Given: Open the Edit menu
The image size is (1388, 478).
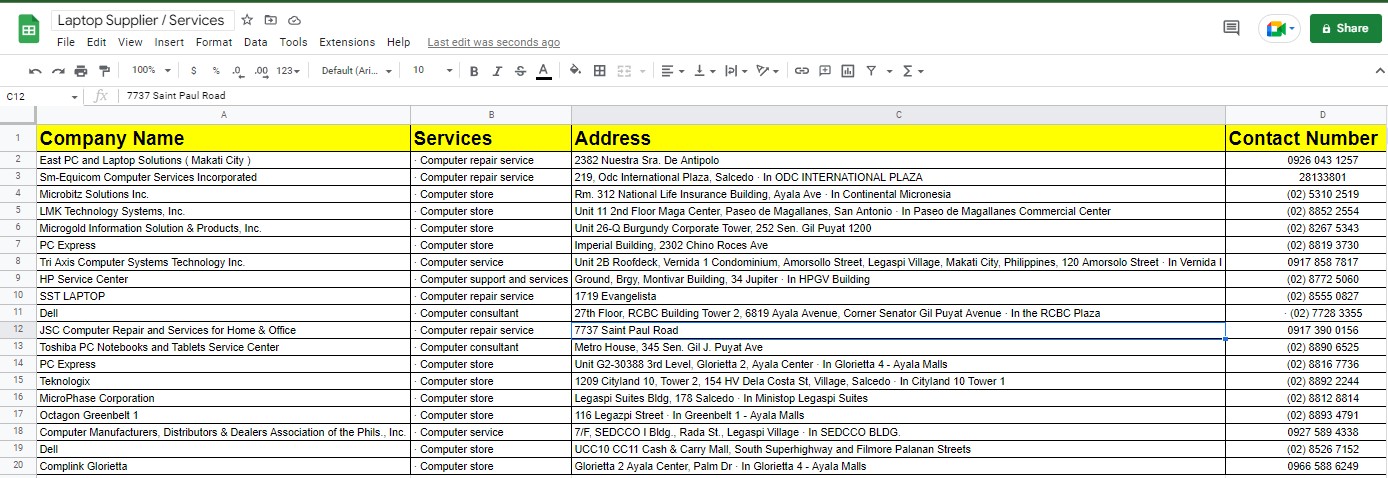Looking at the screenshot, I should click(x=96, y=42).
